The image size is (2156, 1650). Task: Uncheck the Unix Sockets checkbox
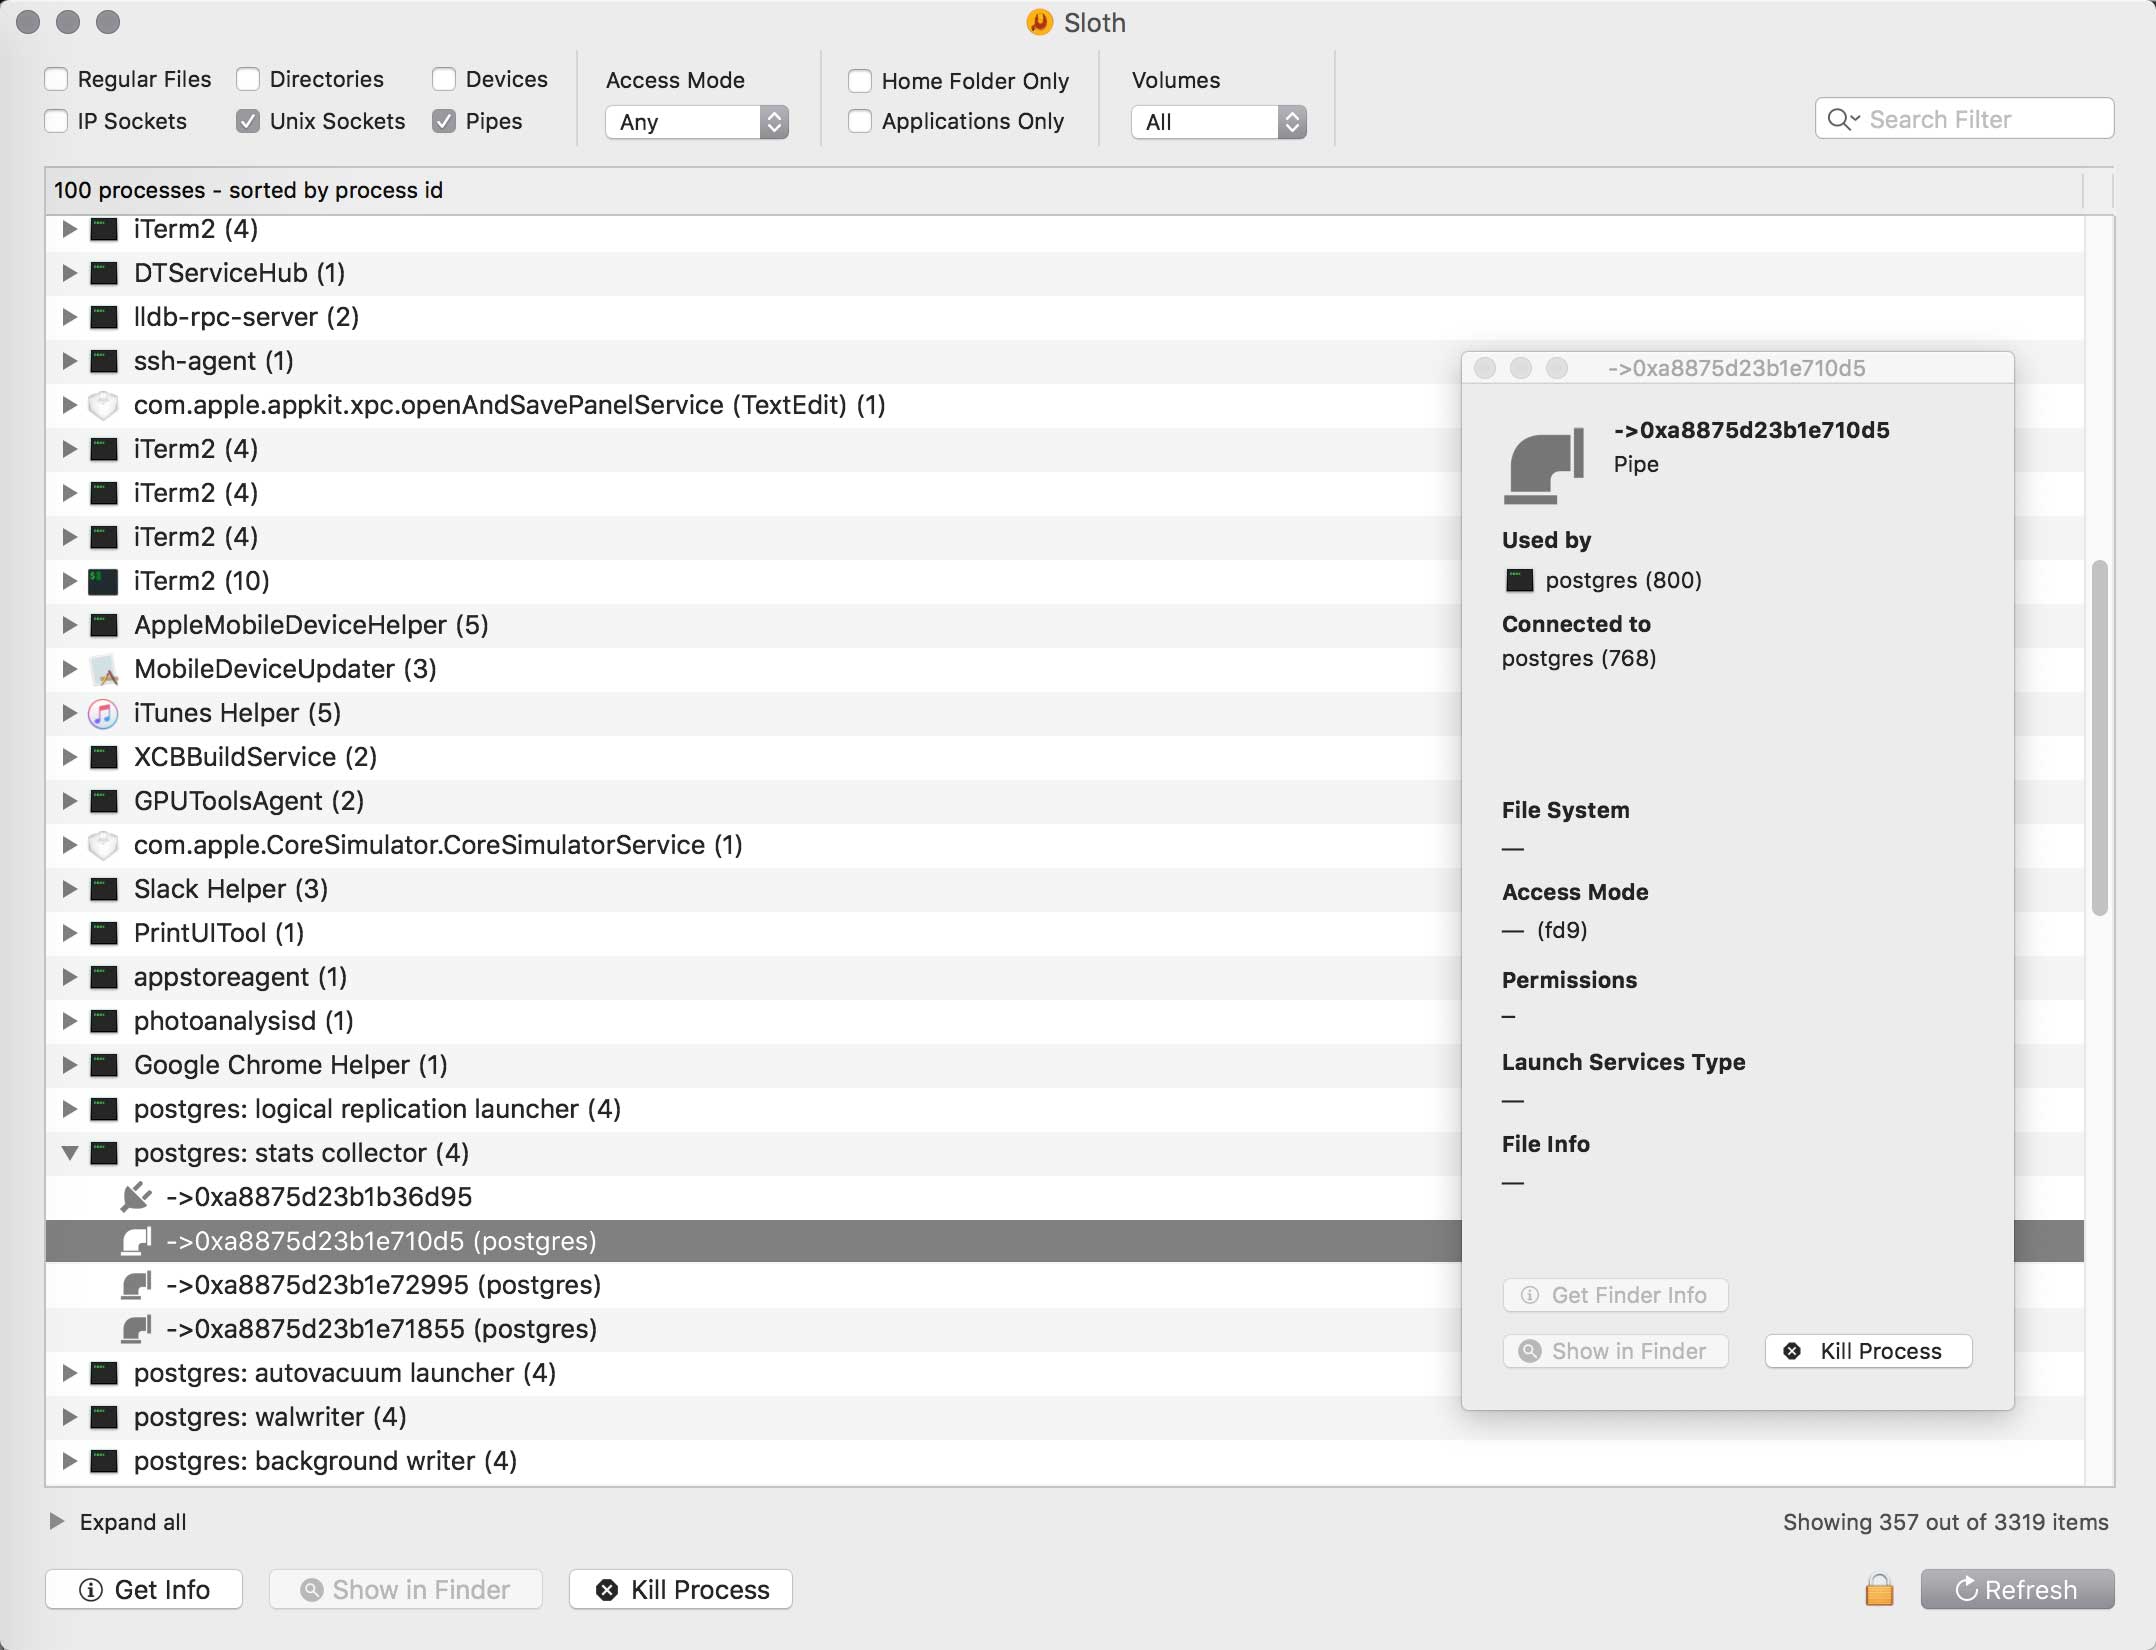click(248, 121)
